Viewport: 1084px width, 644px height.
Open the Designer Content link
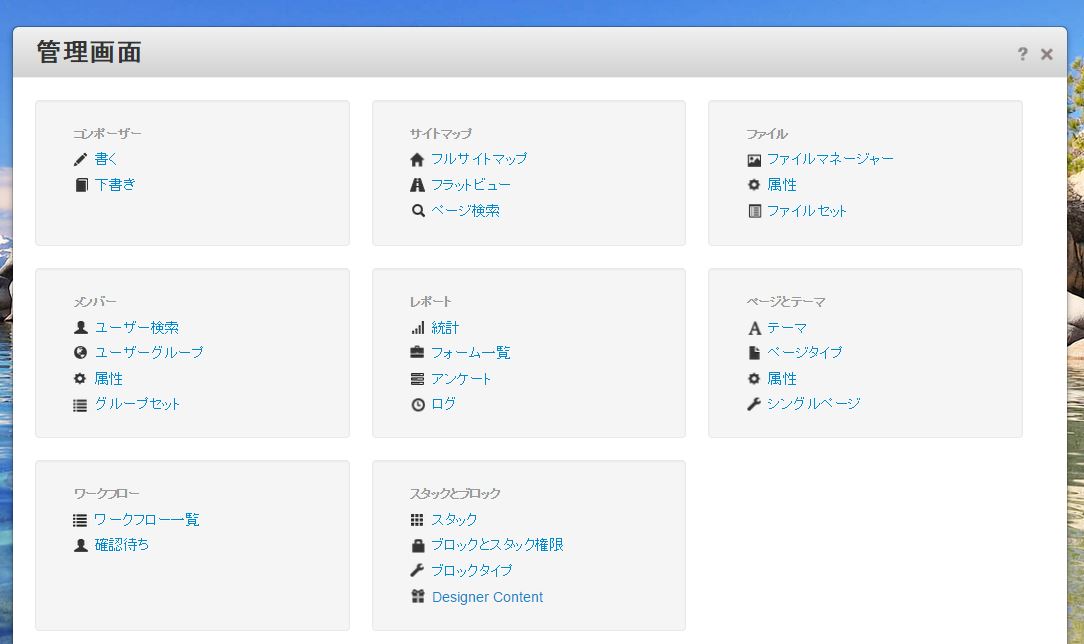[x=487, y=597]
